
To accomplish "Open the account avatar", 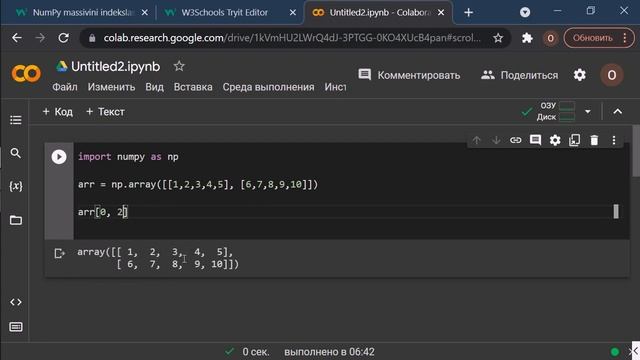I will pos(611,75).
